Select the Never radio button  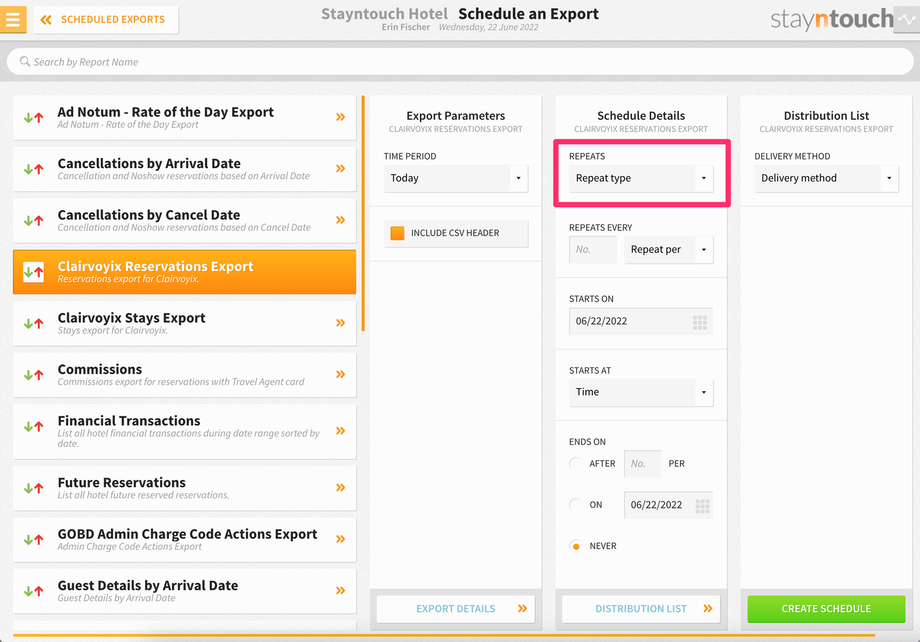pos(576,546)
